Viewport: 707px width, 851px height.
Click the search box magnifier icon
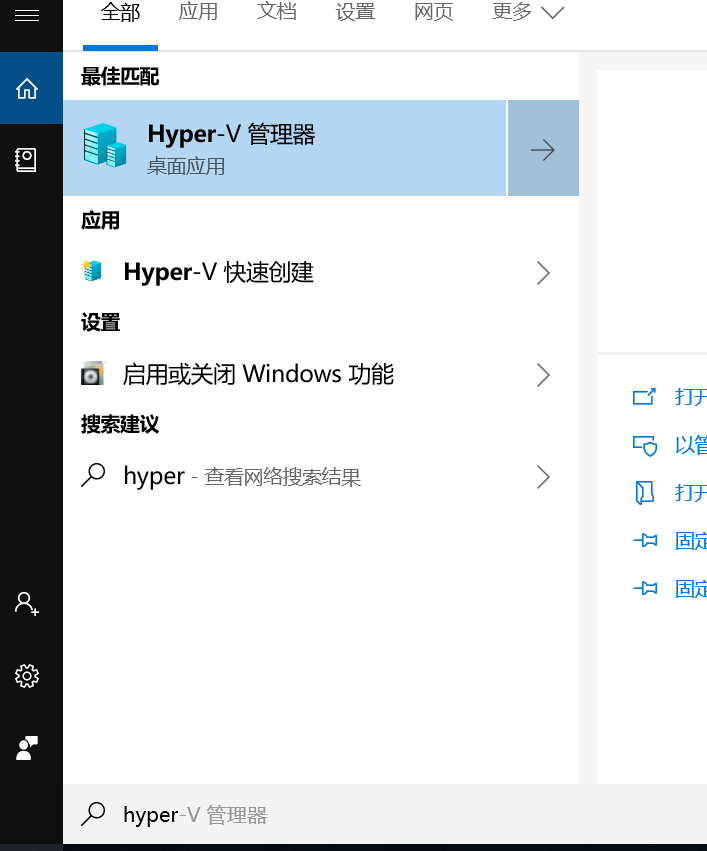pyautogui.click(x=93, y=814)
